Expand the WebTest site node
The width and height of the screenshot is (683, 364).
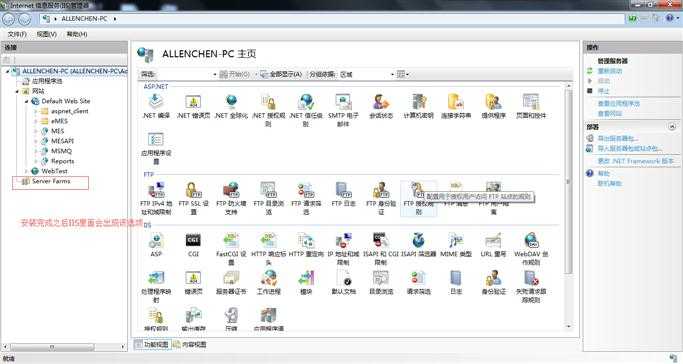(x=27, y=171)
